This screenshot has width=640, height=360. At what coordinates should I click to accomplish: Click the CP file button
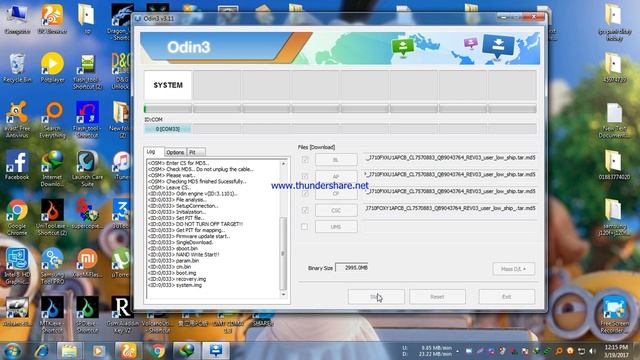336,193
